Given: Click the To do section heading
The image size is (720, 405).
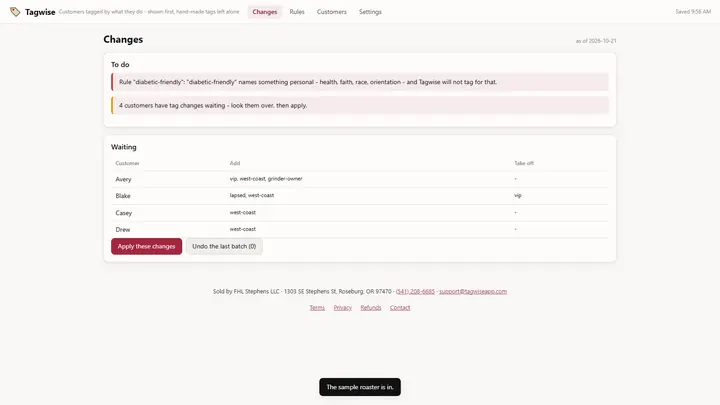Looking at the screenshot, I should [x=120, y=65].
